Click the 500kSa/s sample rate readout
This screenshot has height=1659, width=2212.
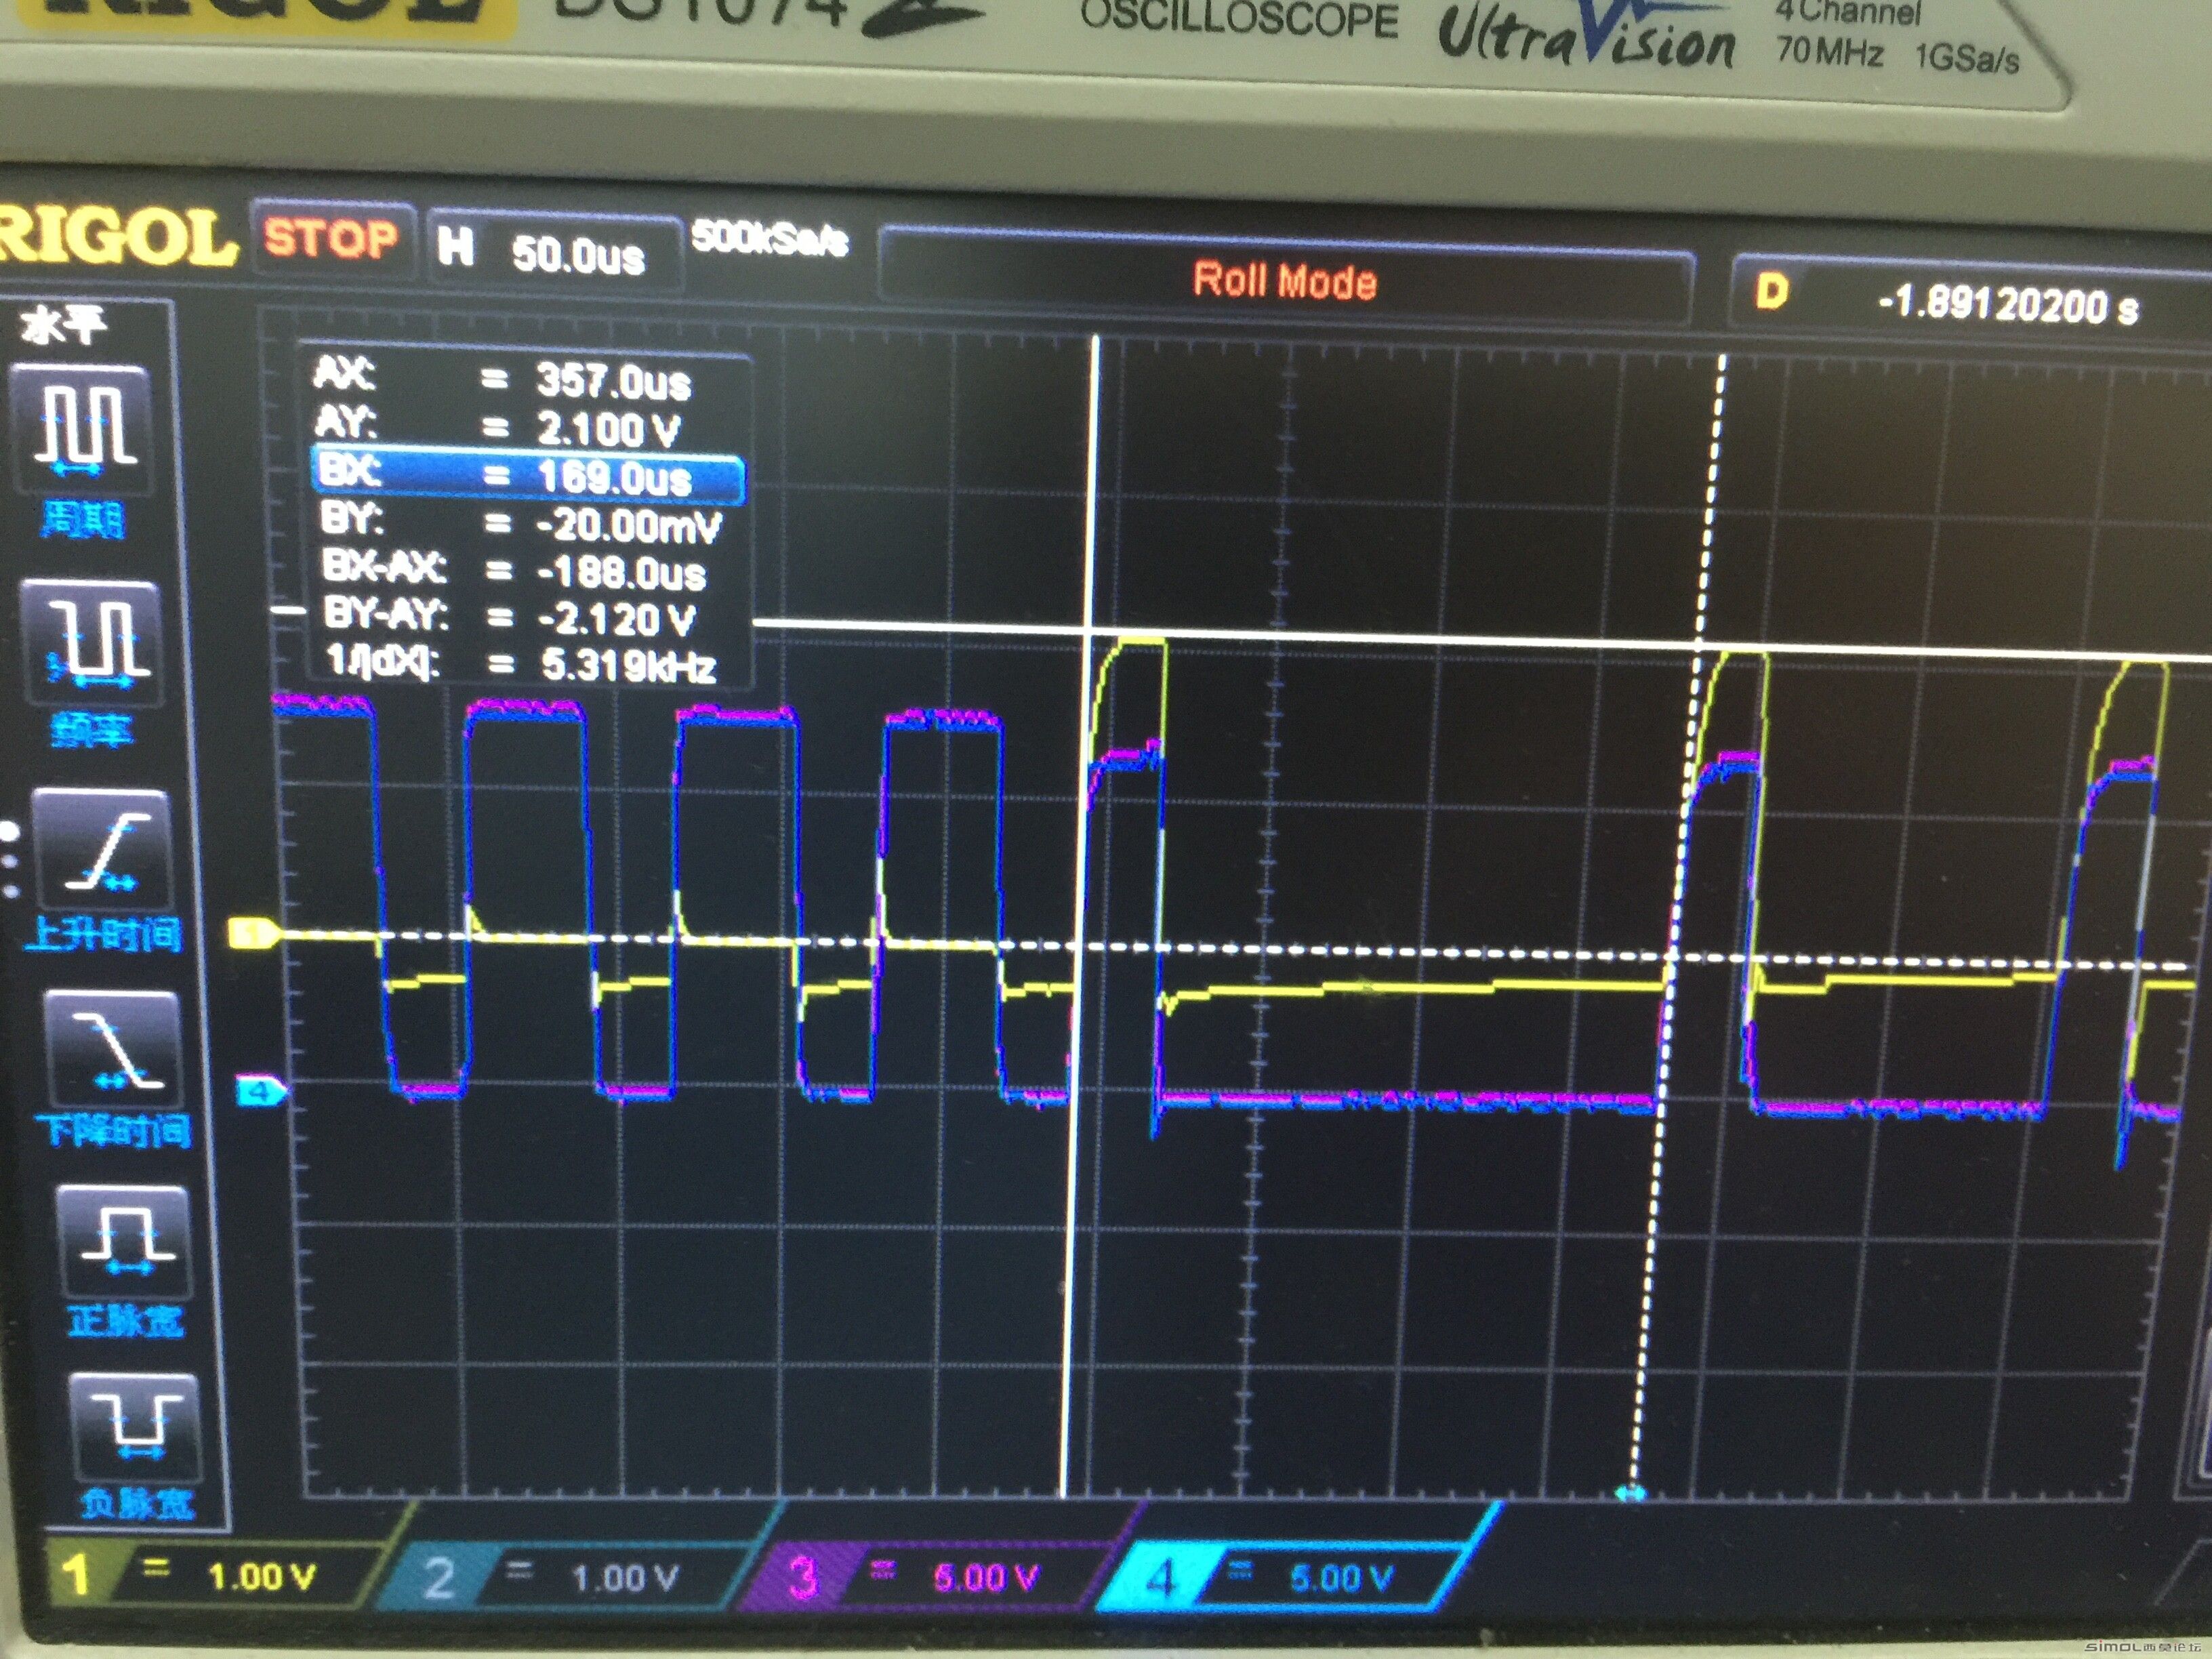[x=770, y=238]
